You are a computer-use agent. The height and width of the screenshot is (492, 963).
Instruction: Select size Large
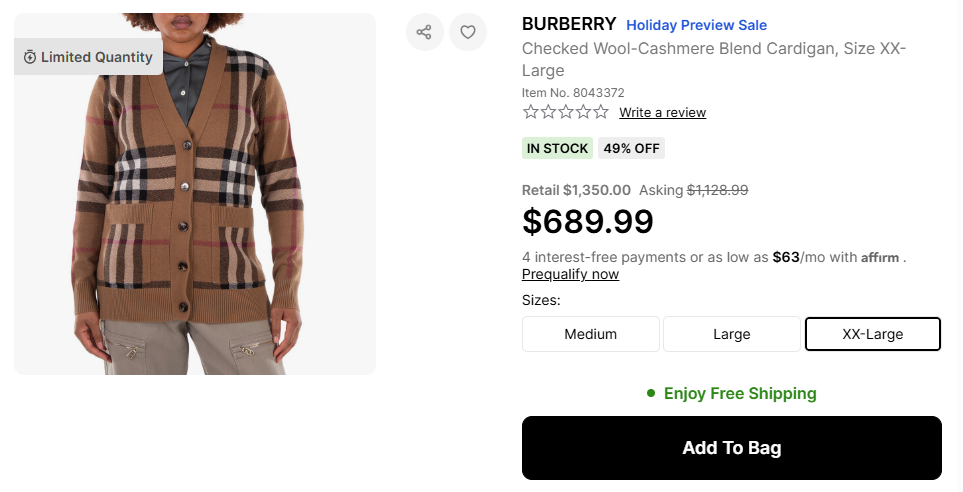click(731, 334)
